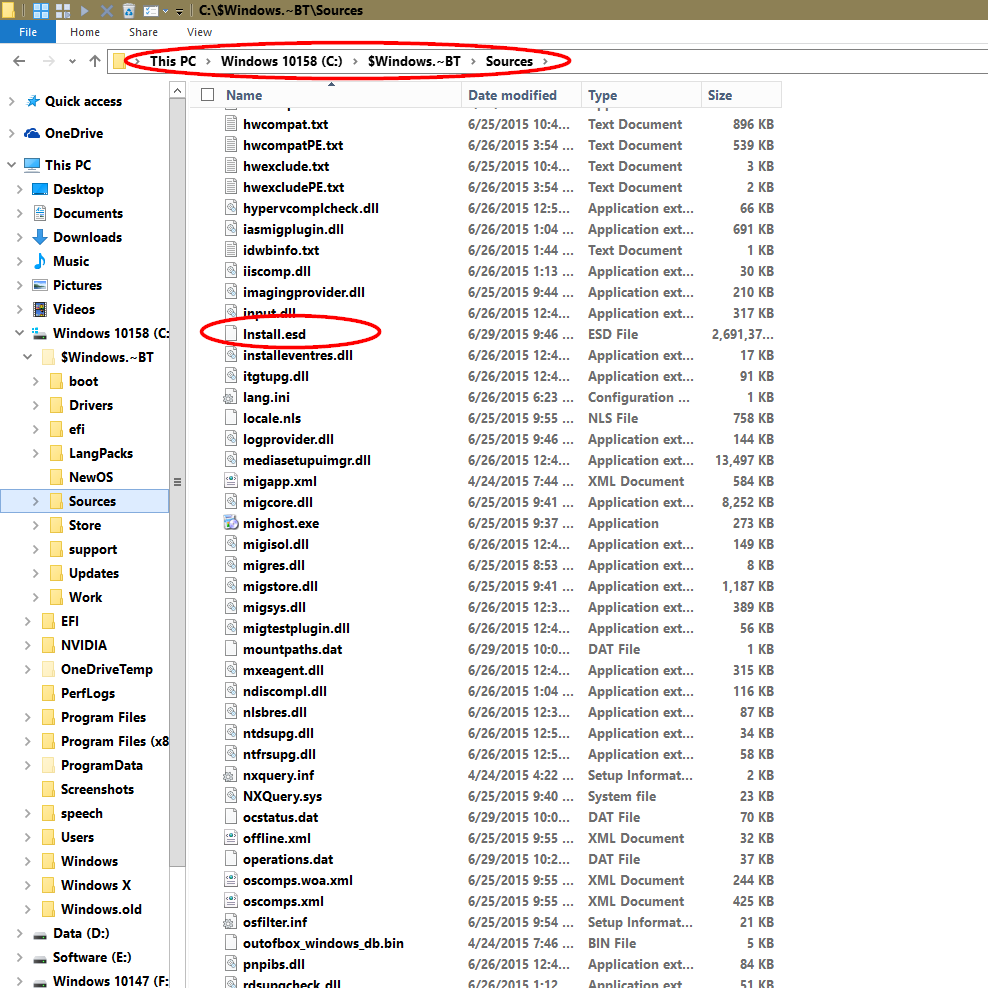Expand the Quick access tree node
Image resolution: width=988 pixels, height=988 pixels.
click(x=11, y=101)
